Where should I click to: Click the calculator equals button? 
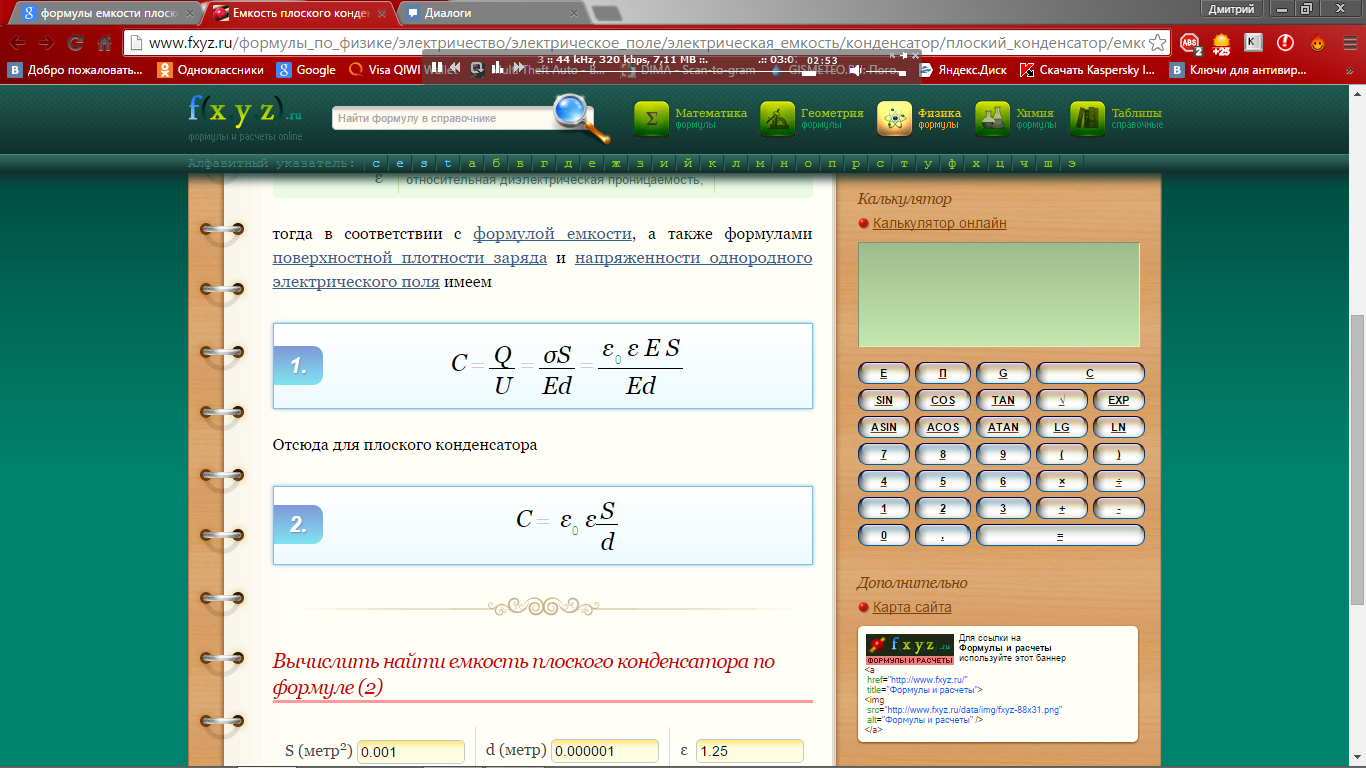(1060, 536)
